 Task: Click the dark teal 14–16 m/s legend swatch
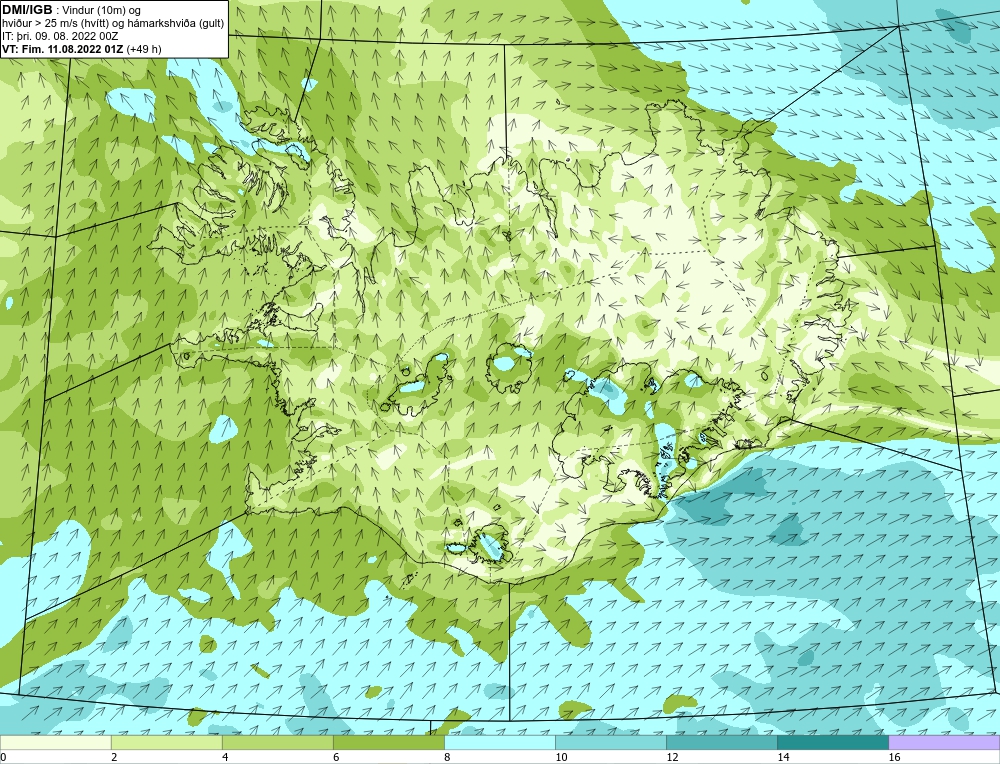[832, 742]
